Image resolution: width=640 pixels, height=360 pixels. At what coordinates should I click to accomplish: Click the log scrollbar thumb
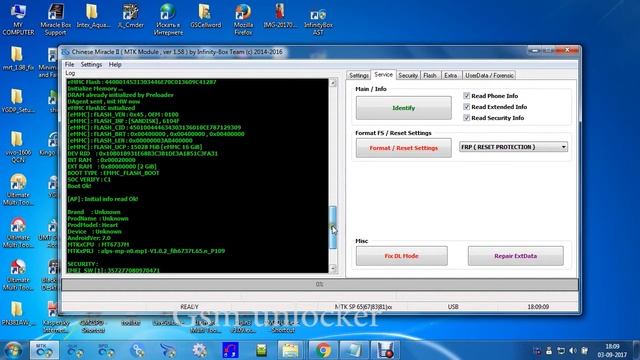click(333, 227)
